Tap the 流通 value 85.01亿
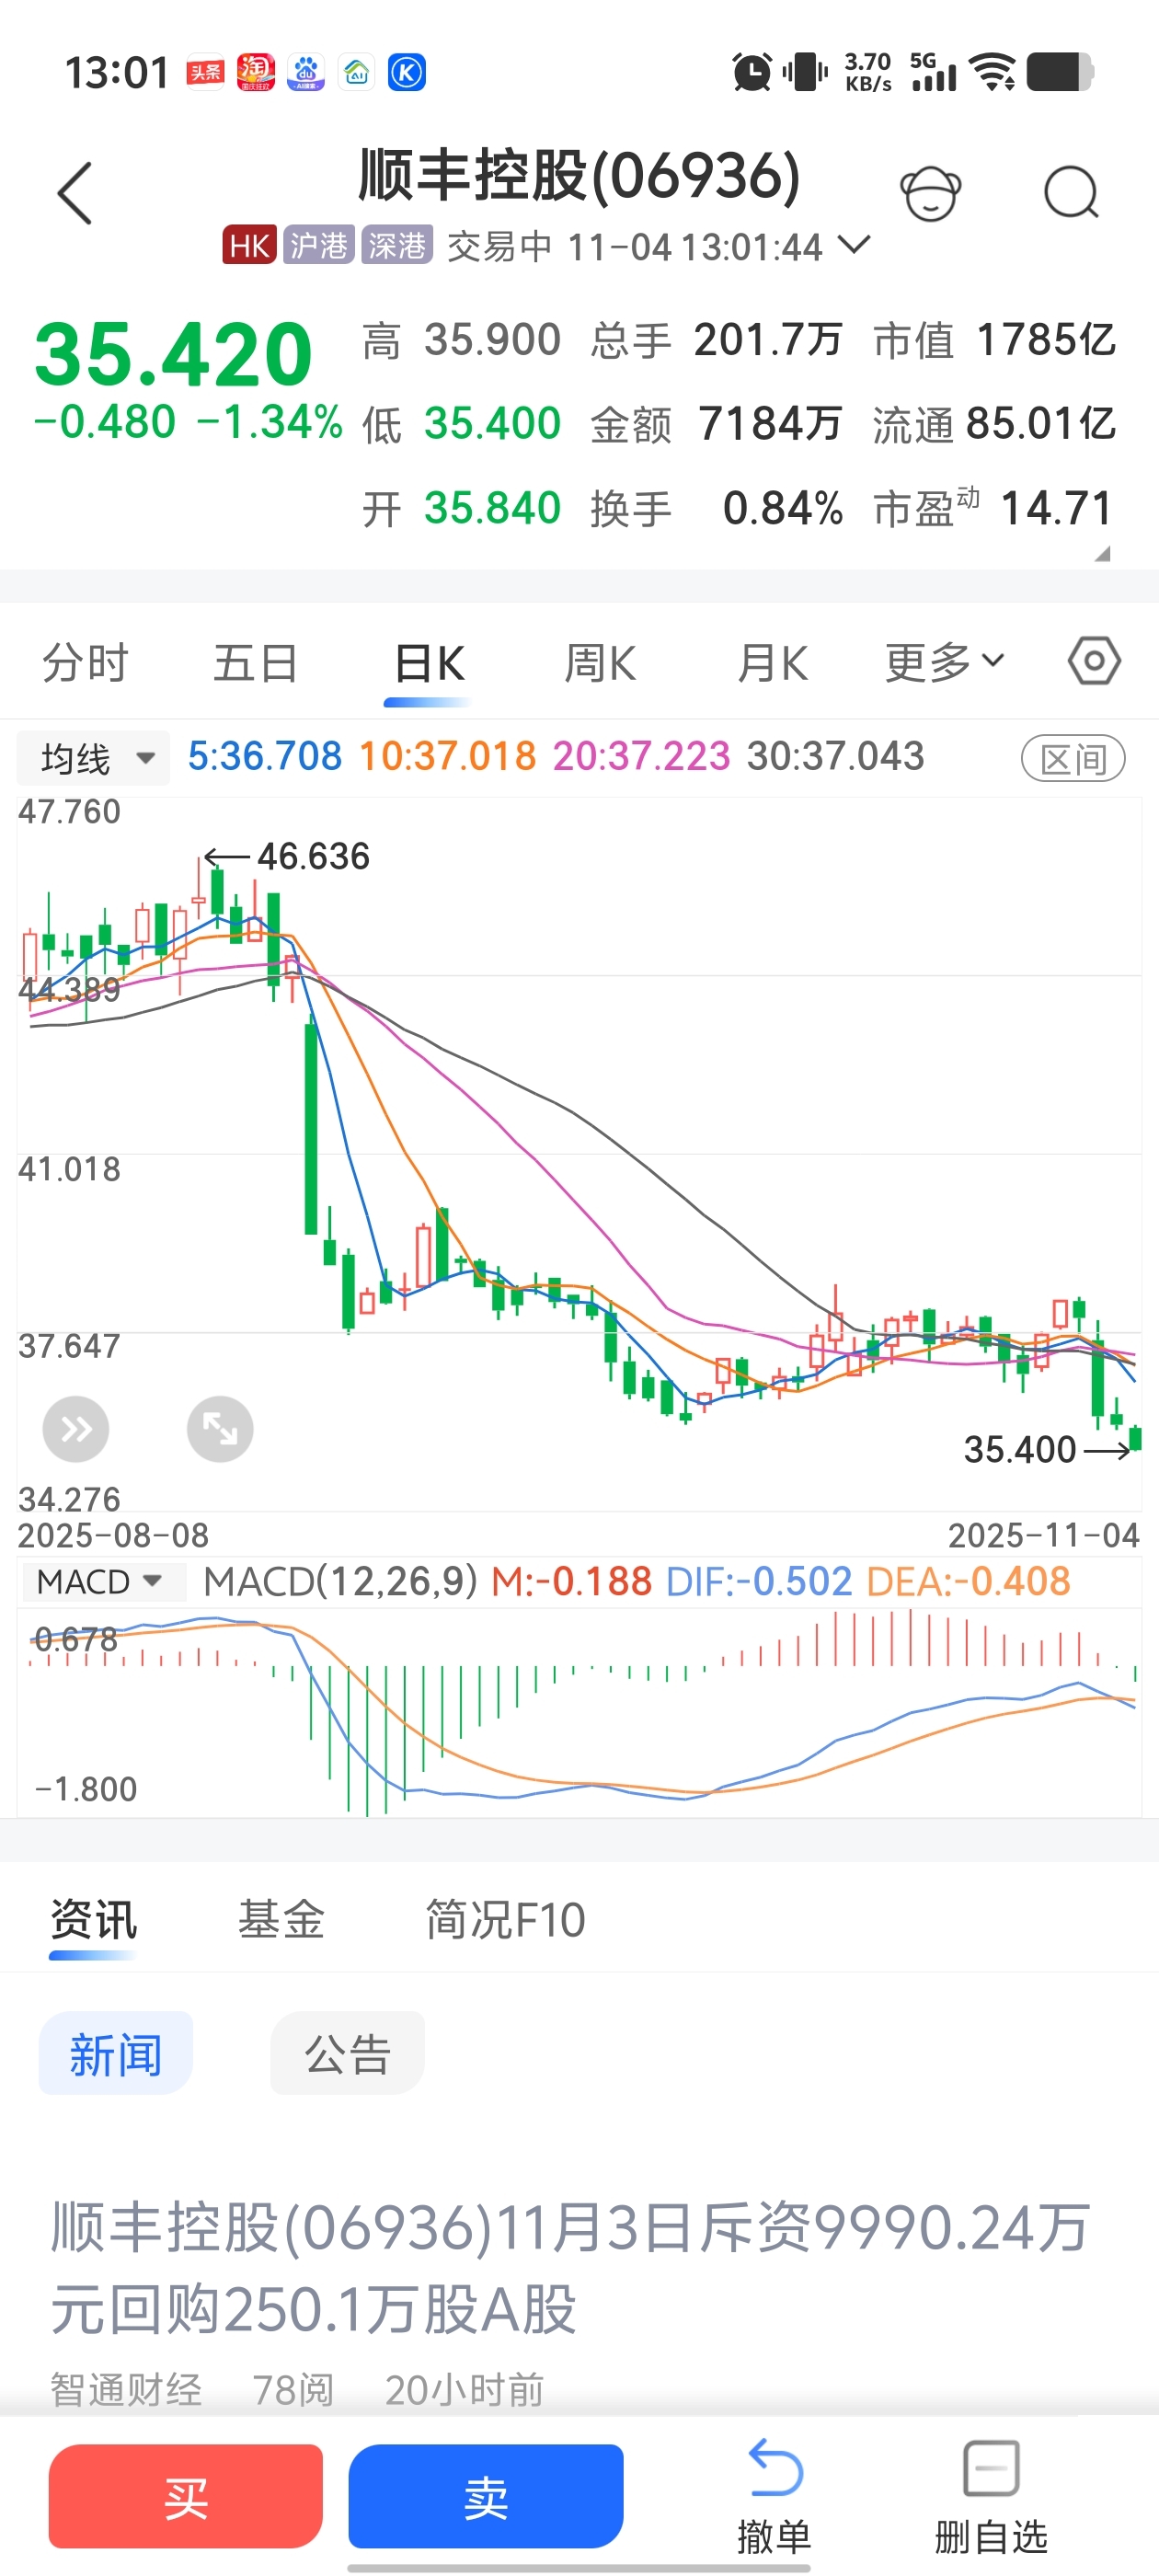Viewport: 1159px width, 2576px height. point(1040,424)
